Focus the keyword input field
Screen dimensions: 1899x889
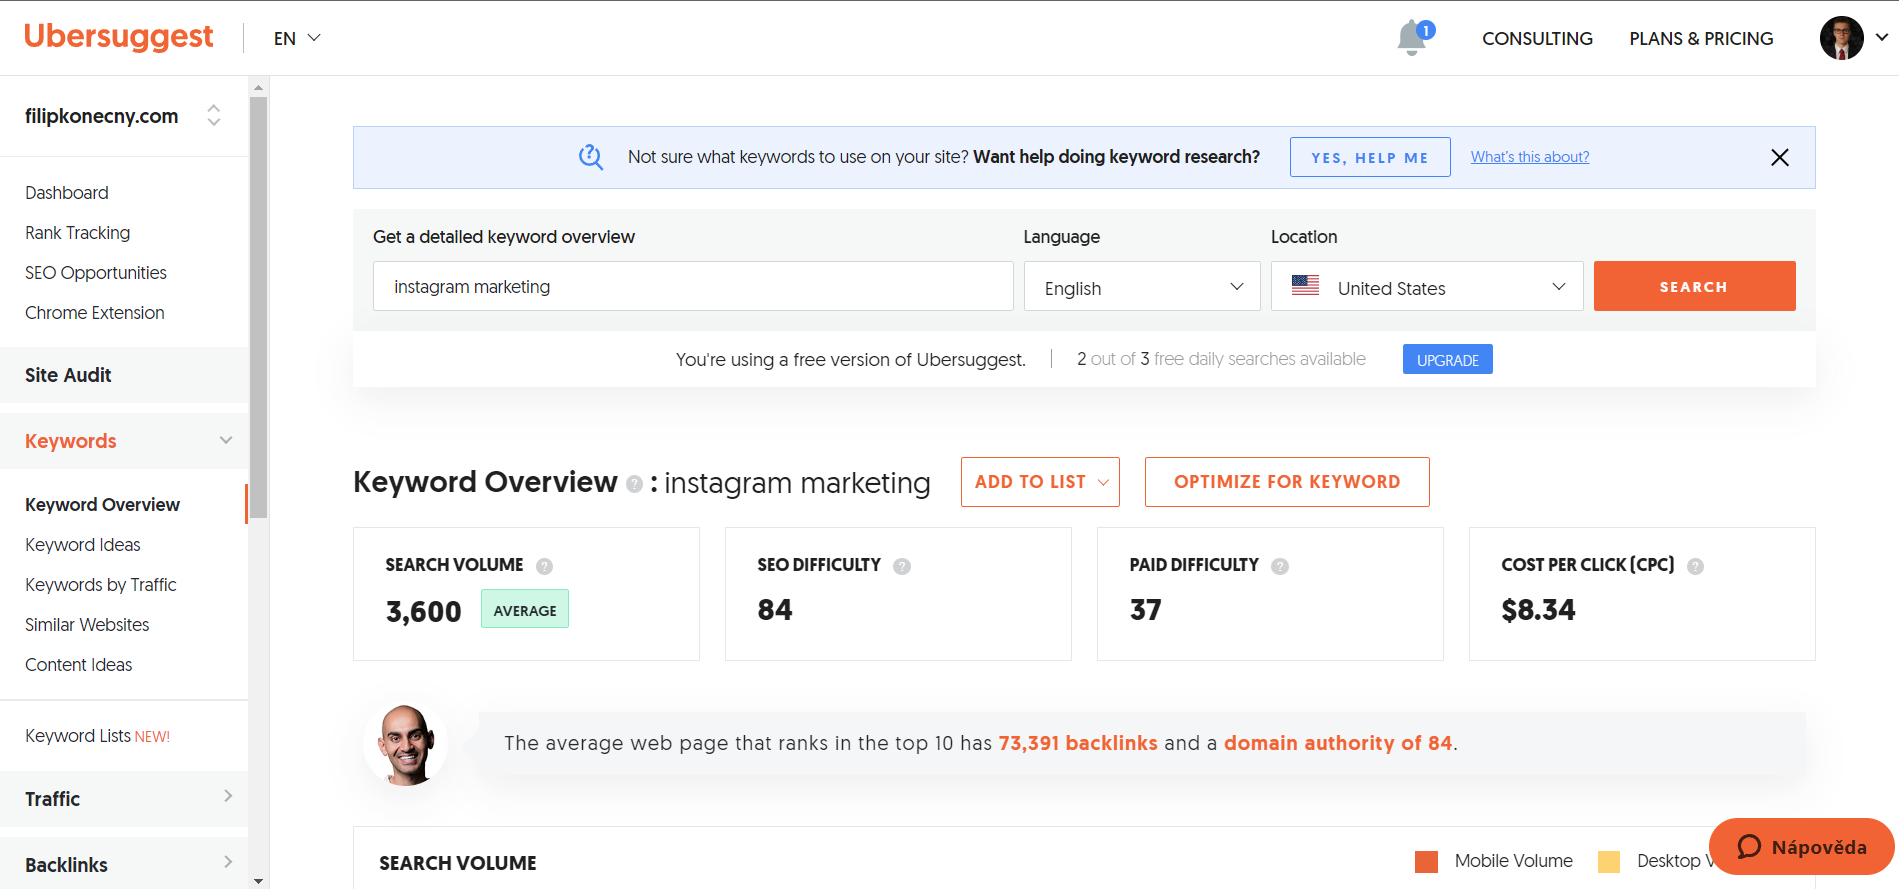point(693,286)
